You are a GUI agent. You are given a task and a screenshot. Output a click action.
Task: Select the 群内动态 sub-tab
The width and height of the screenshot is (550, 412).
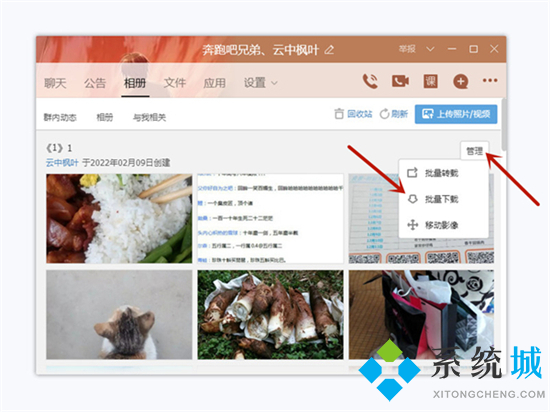click(60, 117)
